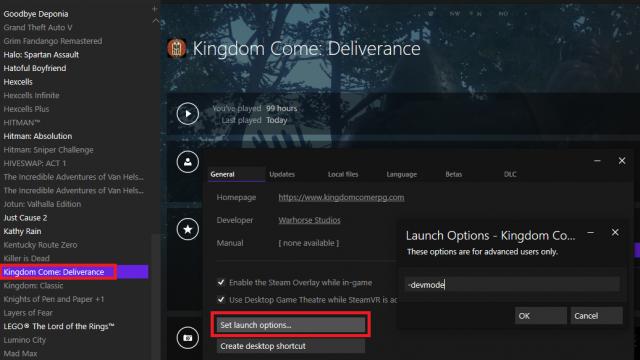Toggle Use Desktop Game Theatre checkbox
The image size is (640, 360).
pos(221,299)
